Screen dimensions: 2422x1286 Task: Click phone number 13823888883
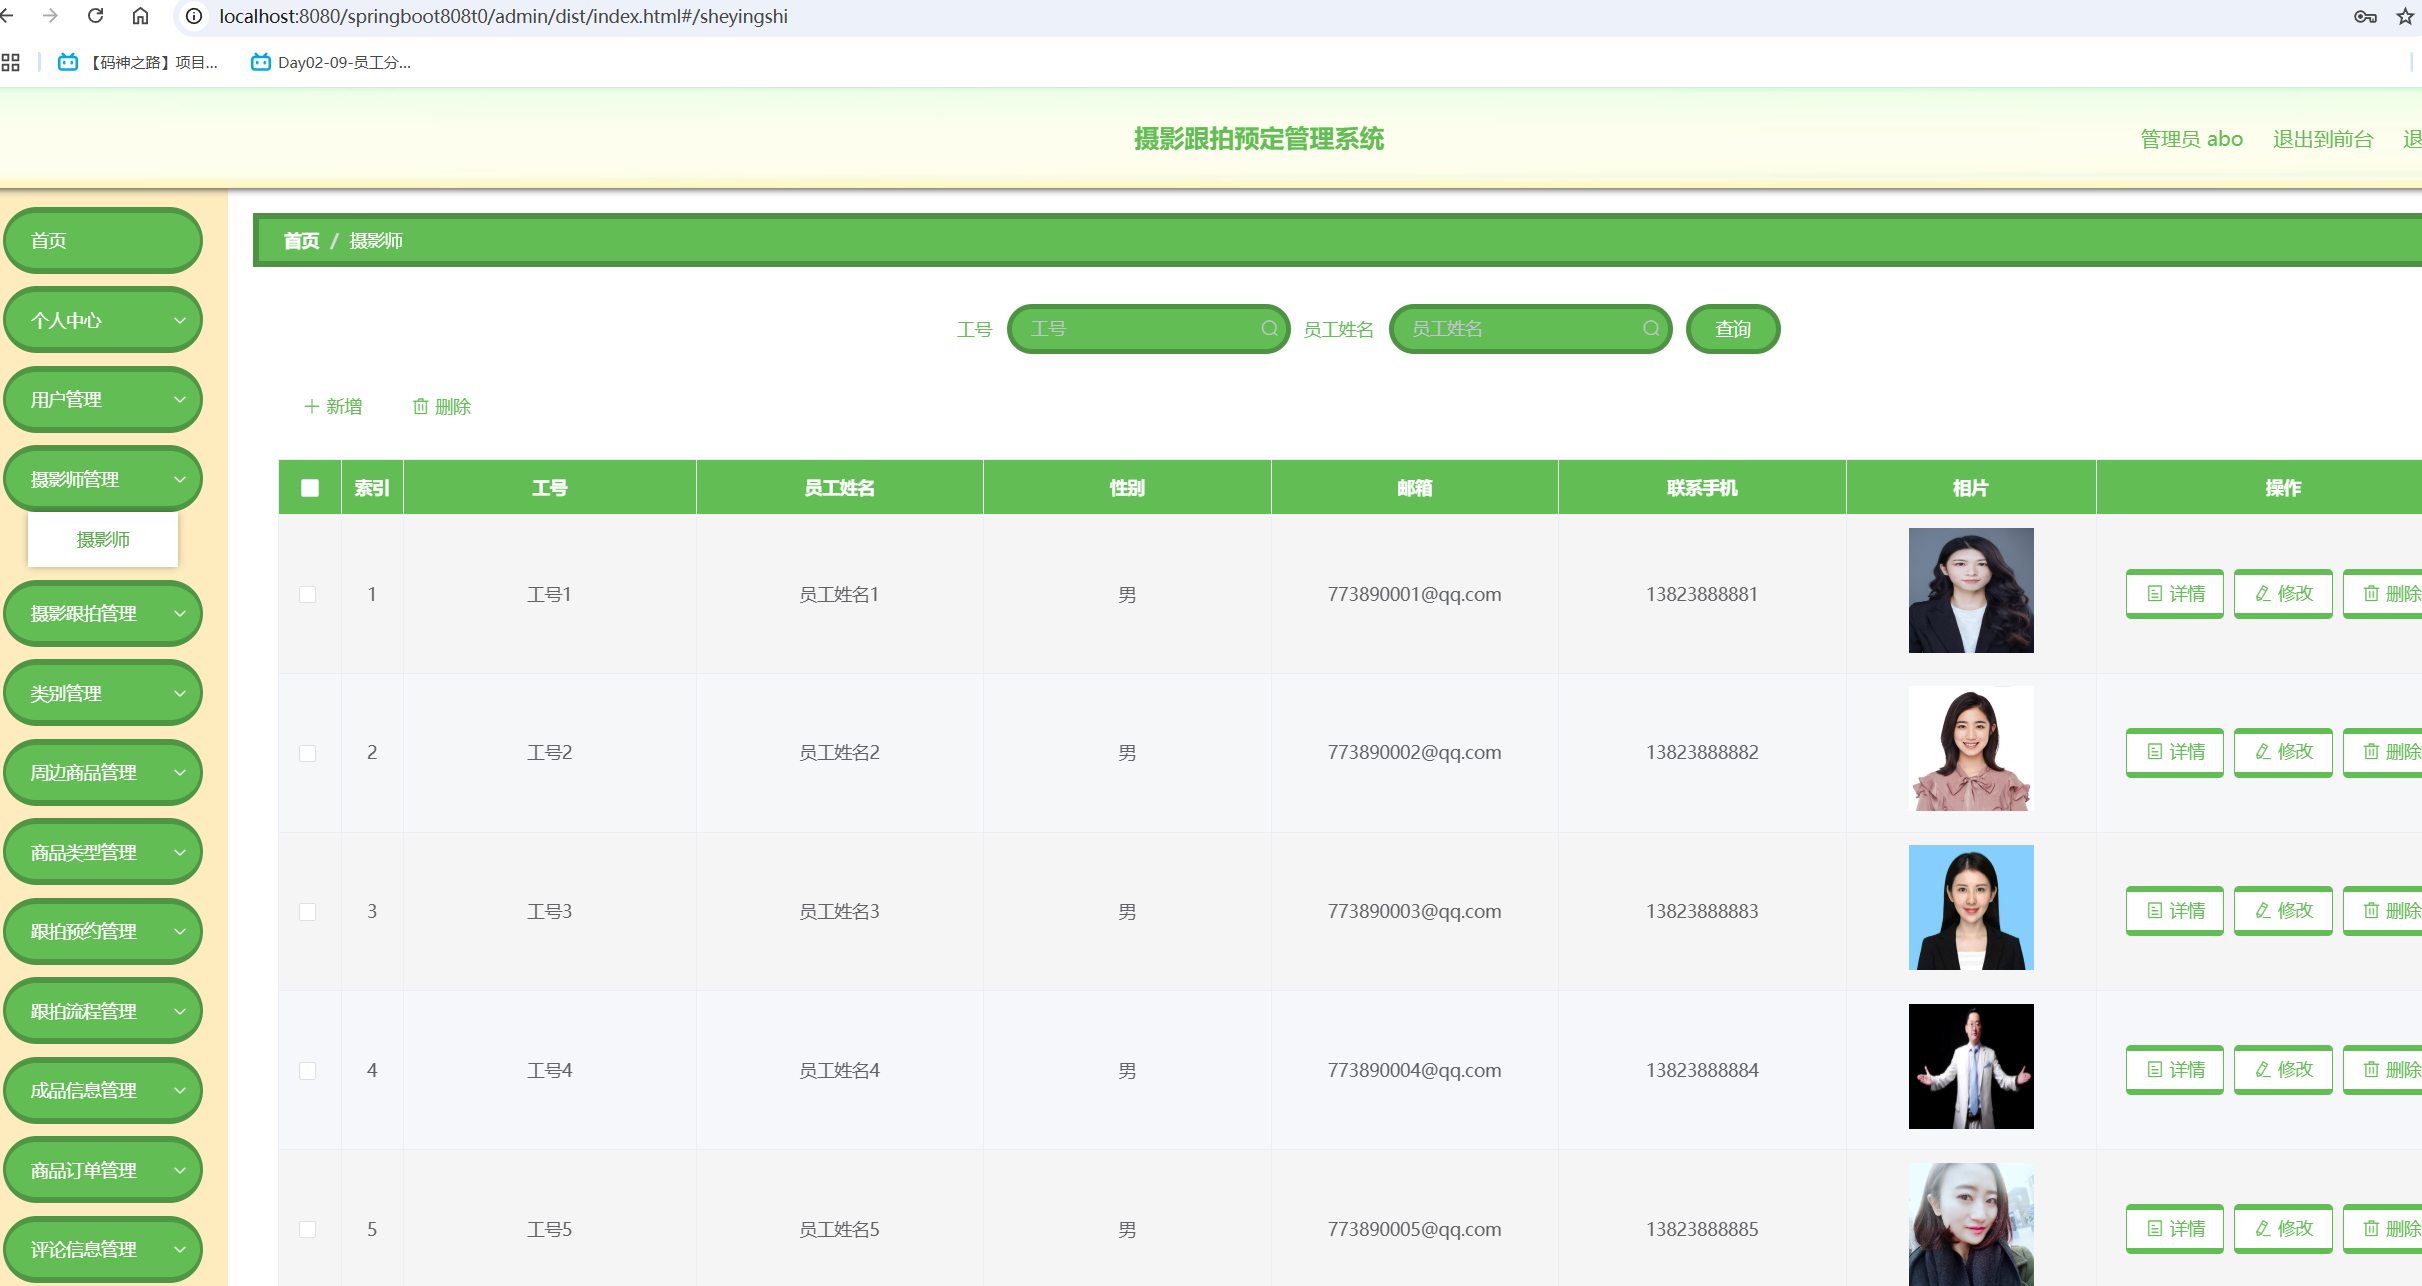click(1702, 911)
